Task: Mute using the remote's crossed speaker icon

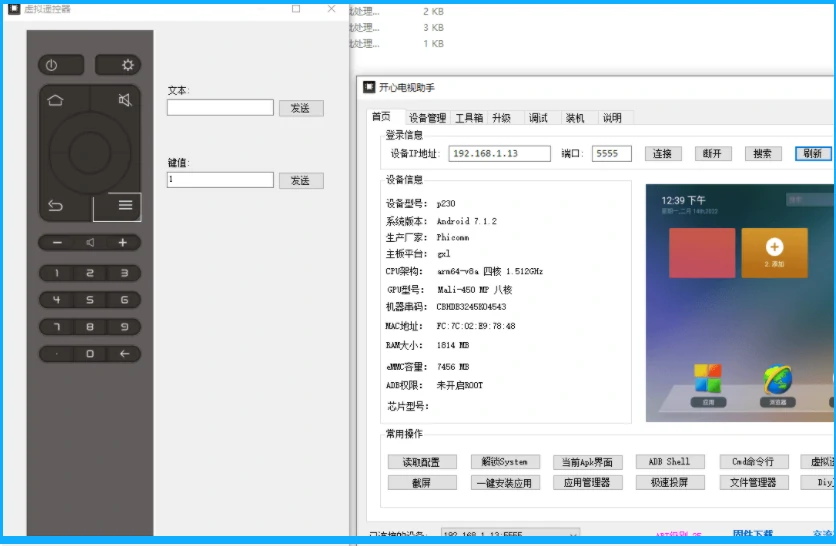Action: (x=124, y=99)
